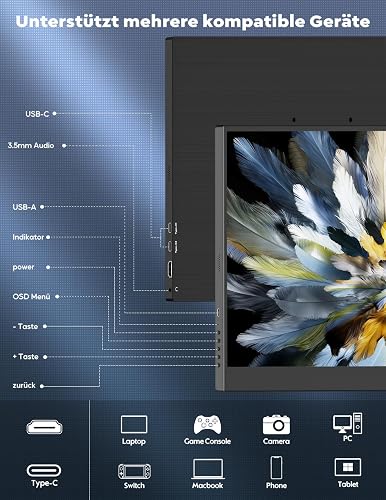Click the '+ Taste' label

pos(25,357)
